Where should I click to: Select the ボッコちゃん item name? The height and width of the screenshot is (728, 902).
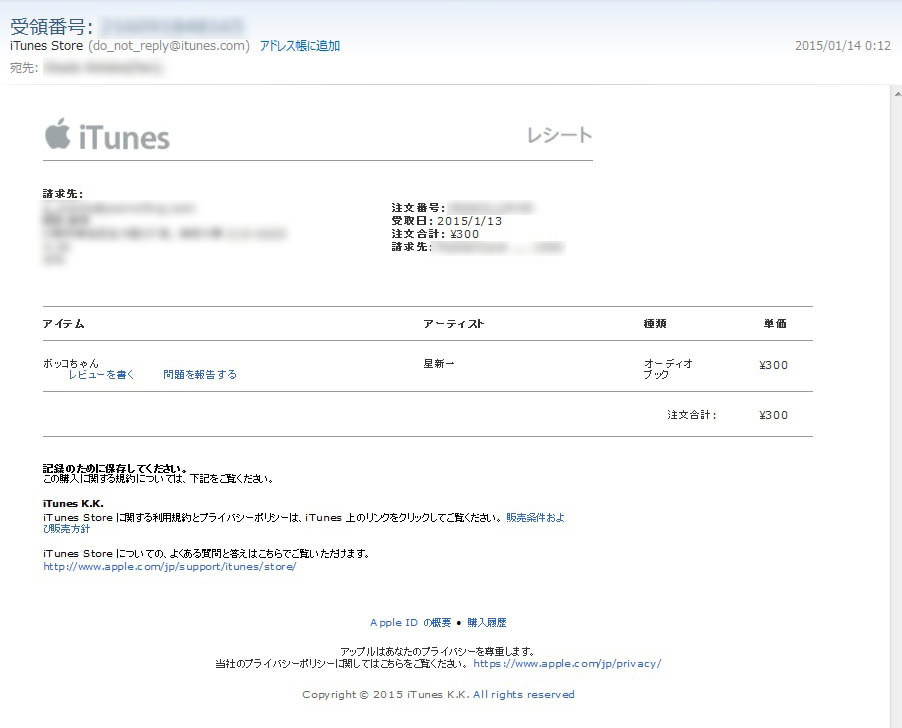pos(71,363)
